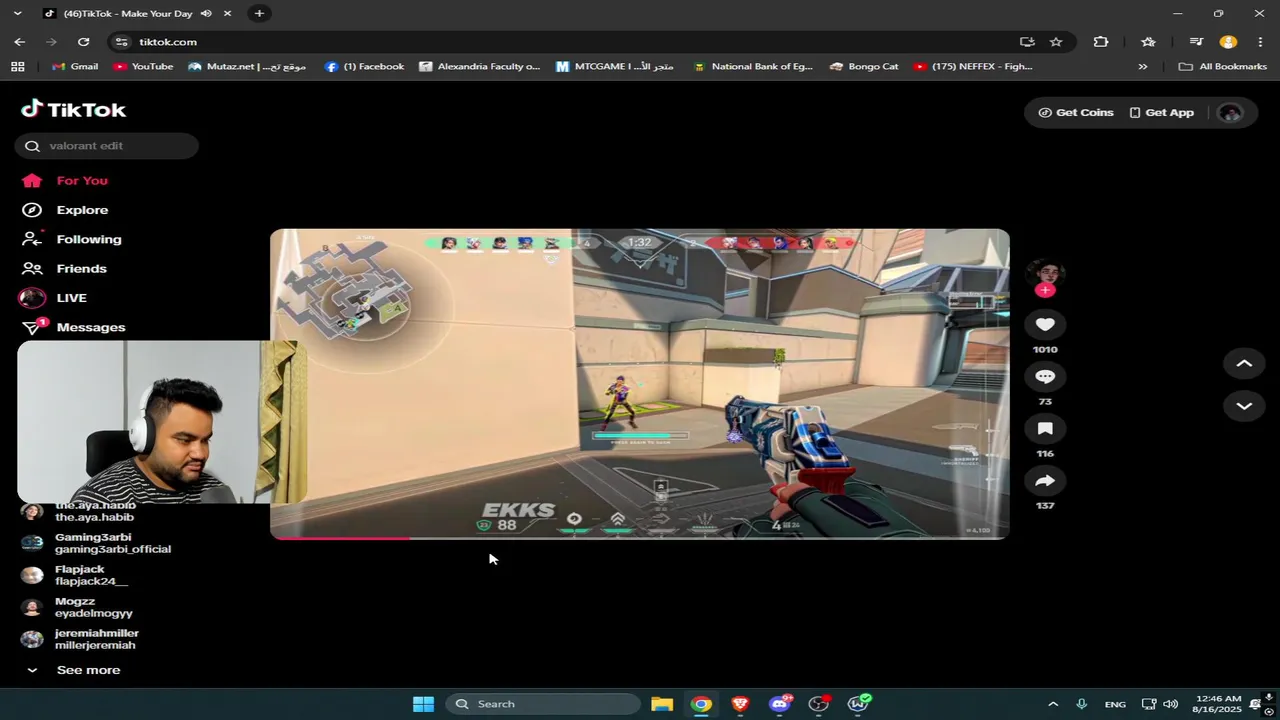Open Messages in the sidebar
This screenshot has width=1280, height=720.
(x=73, y=327)
